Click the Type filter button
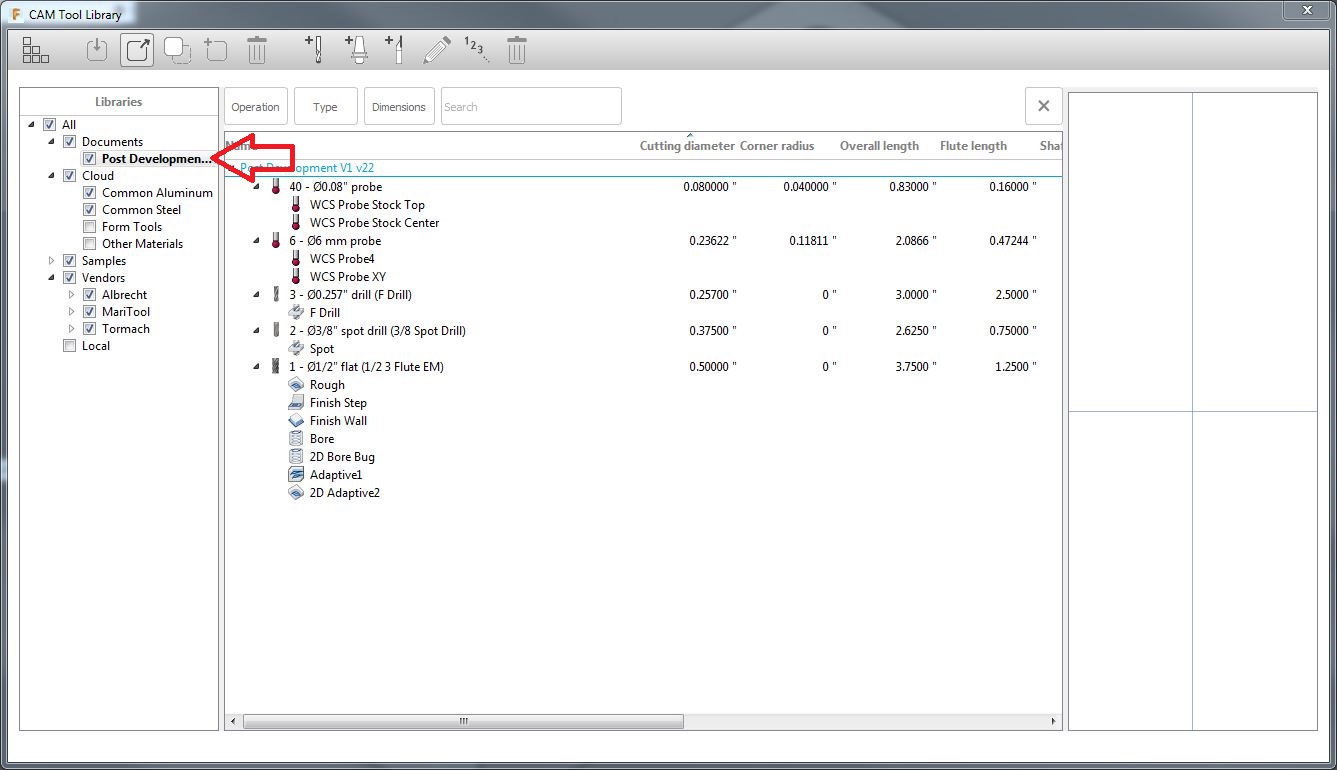 (325, 106)
